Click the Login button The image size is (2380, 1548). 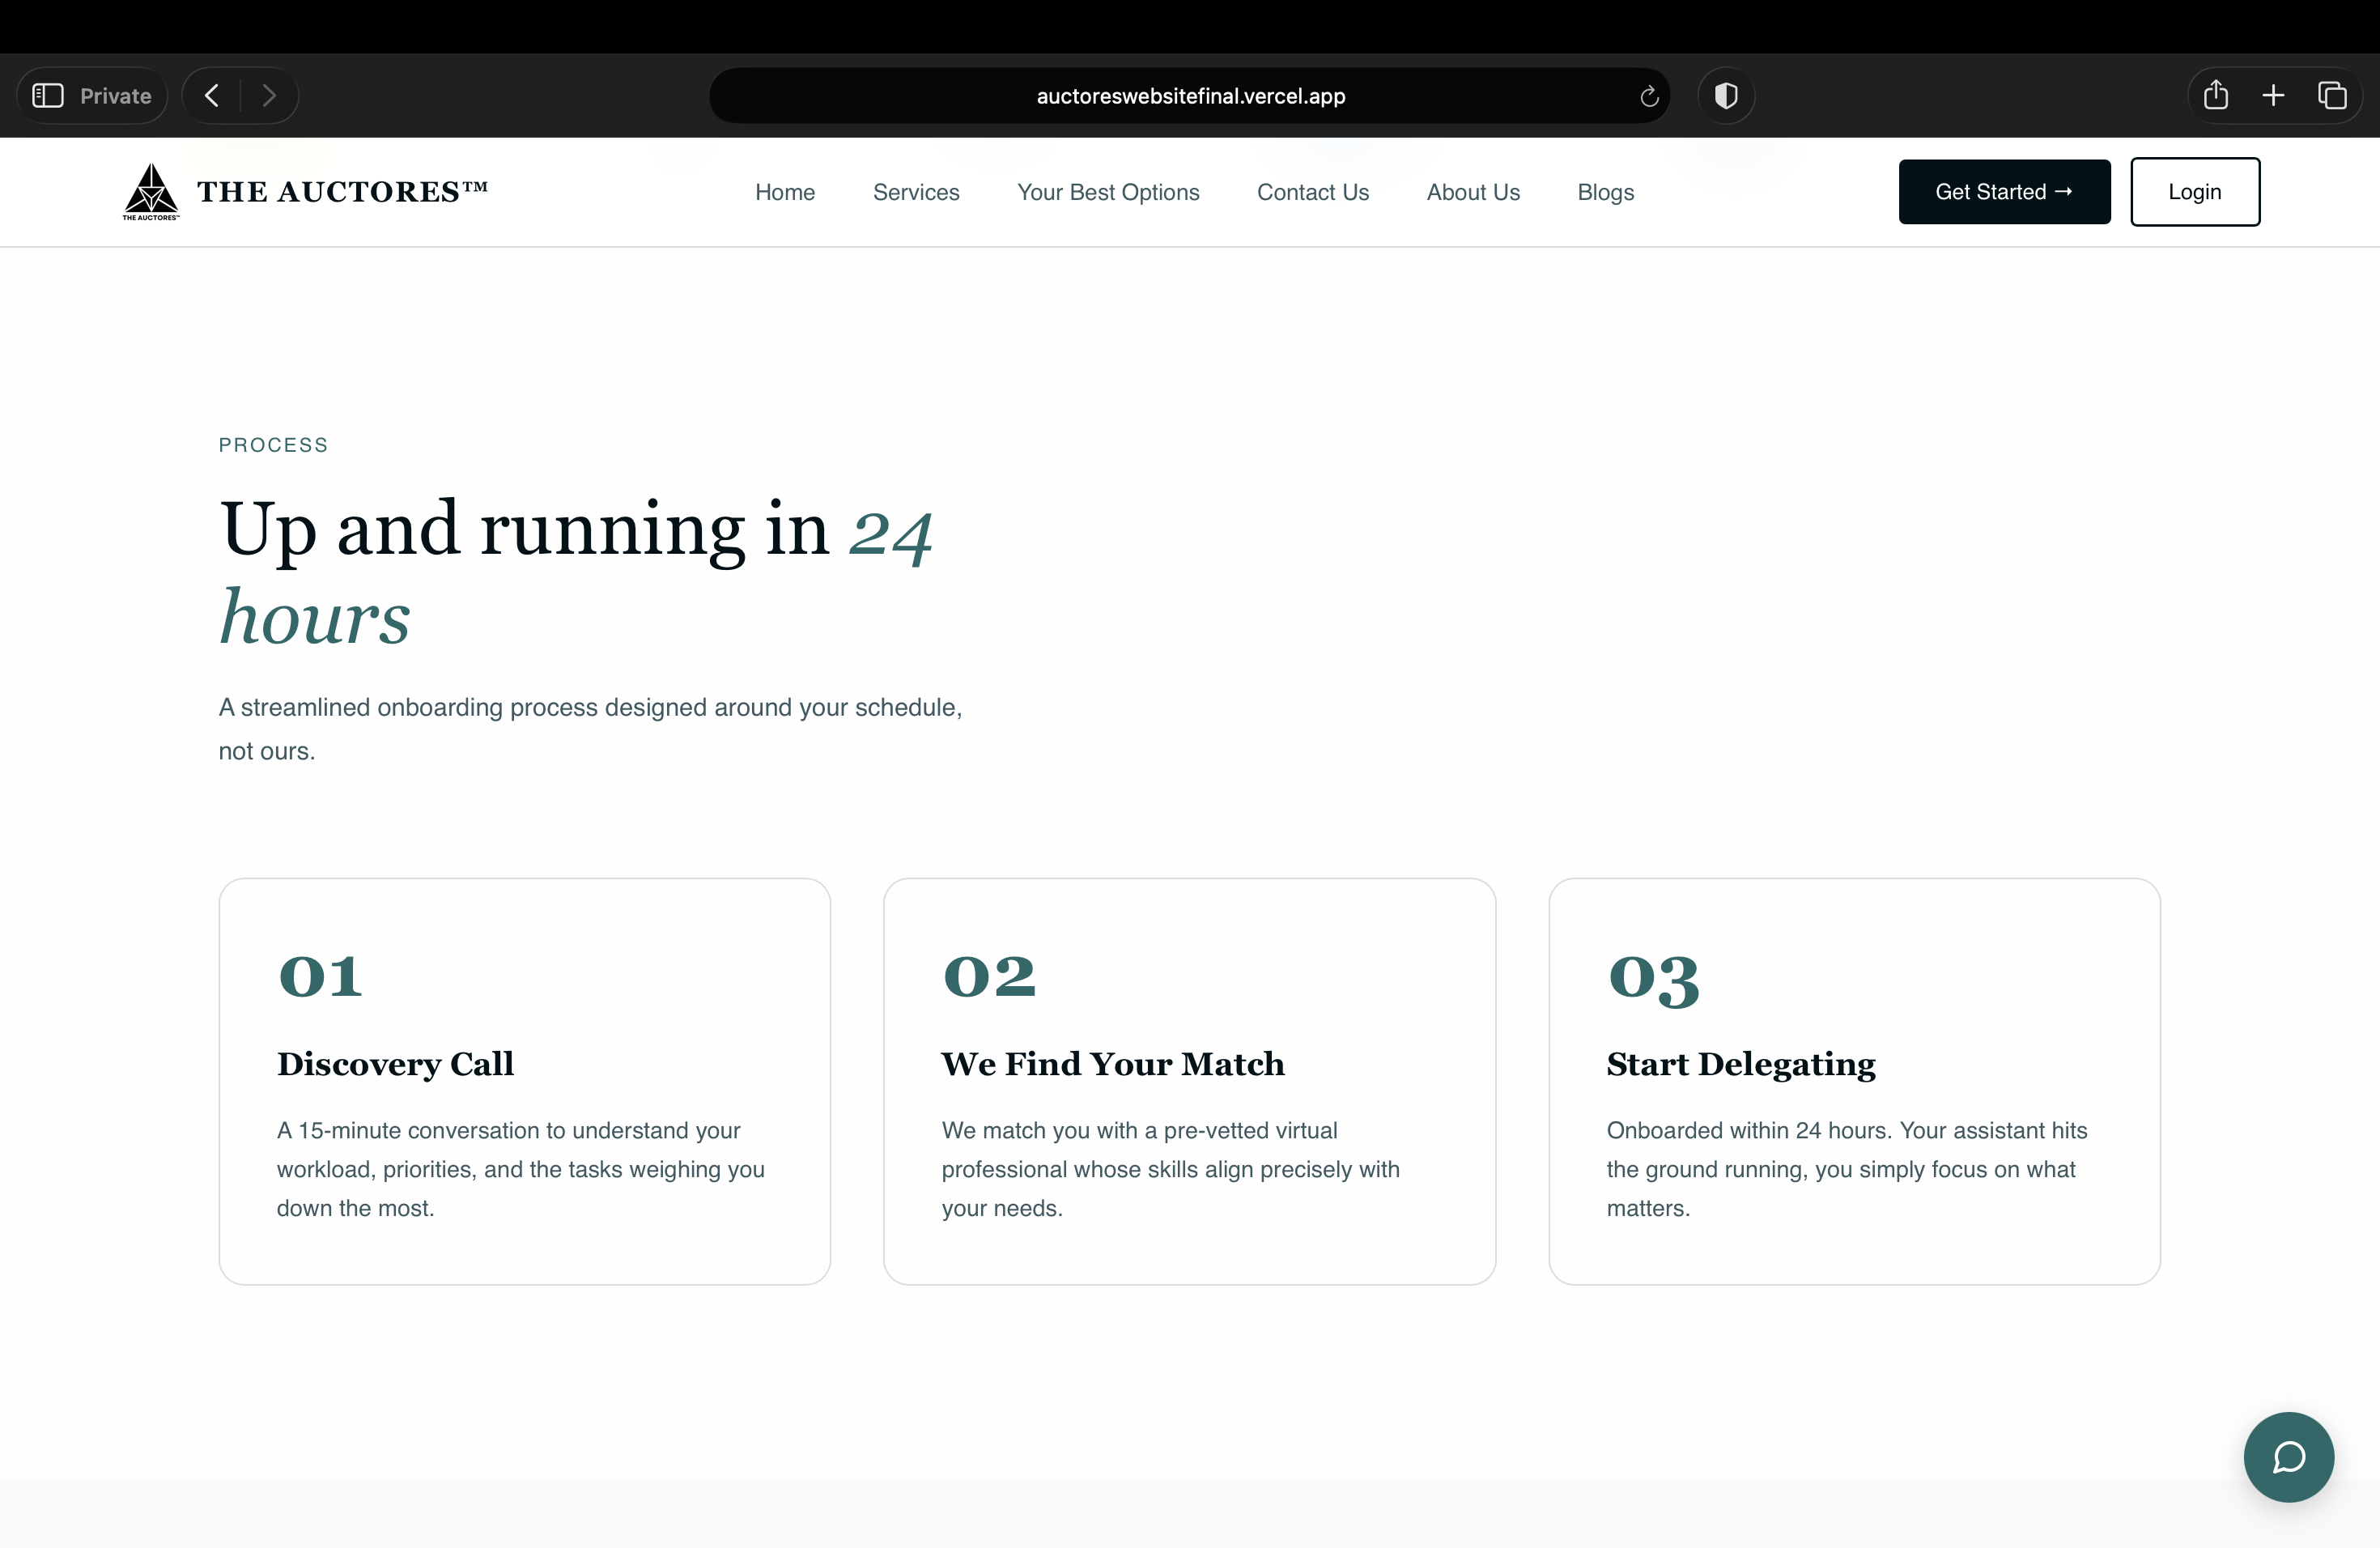[2194, 191]
